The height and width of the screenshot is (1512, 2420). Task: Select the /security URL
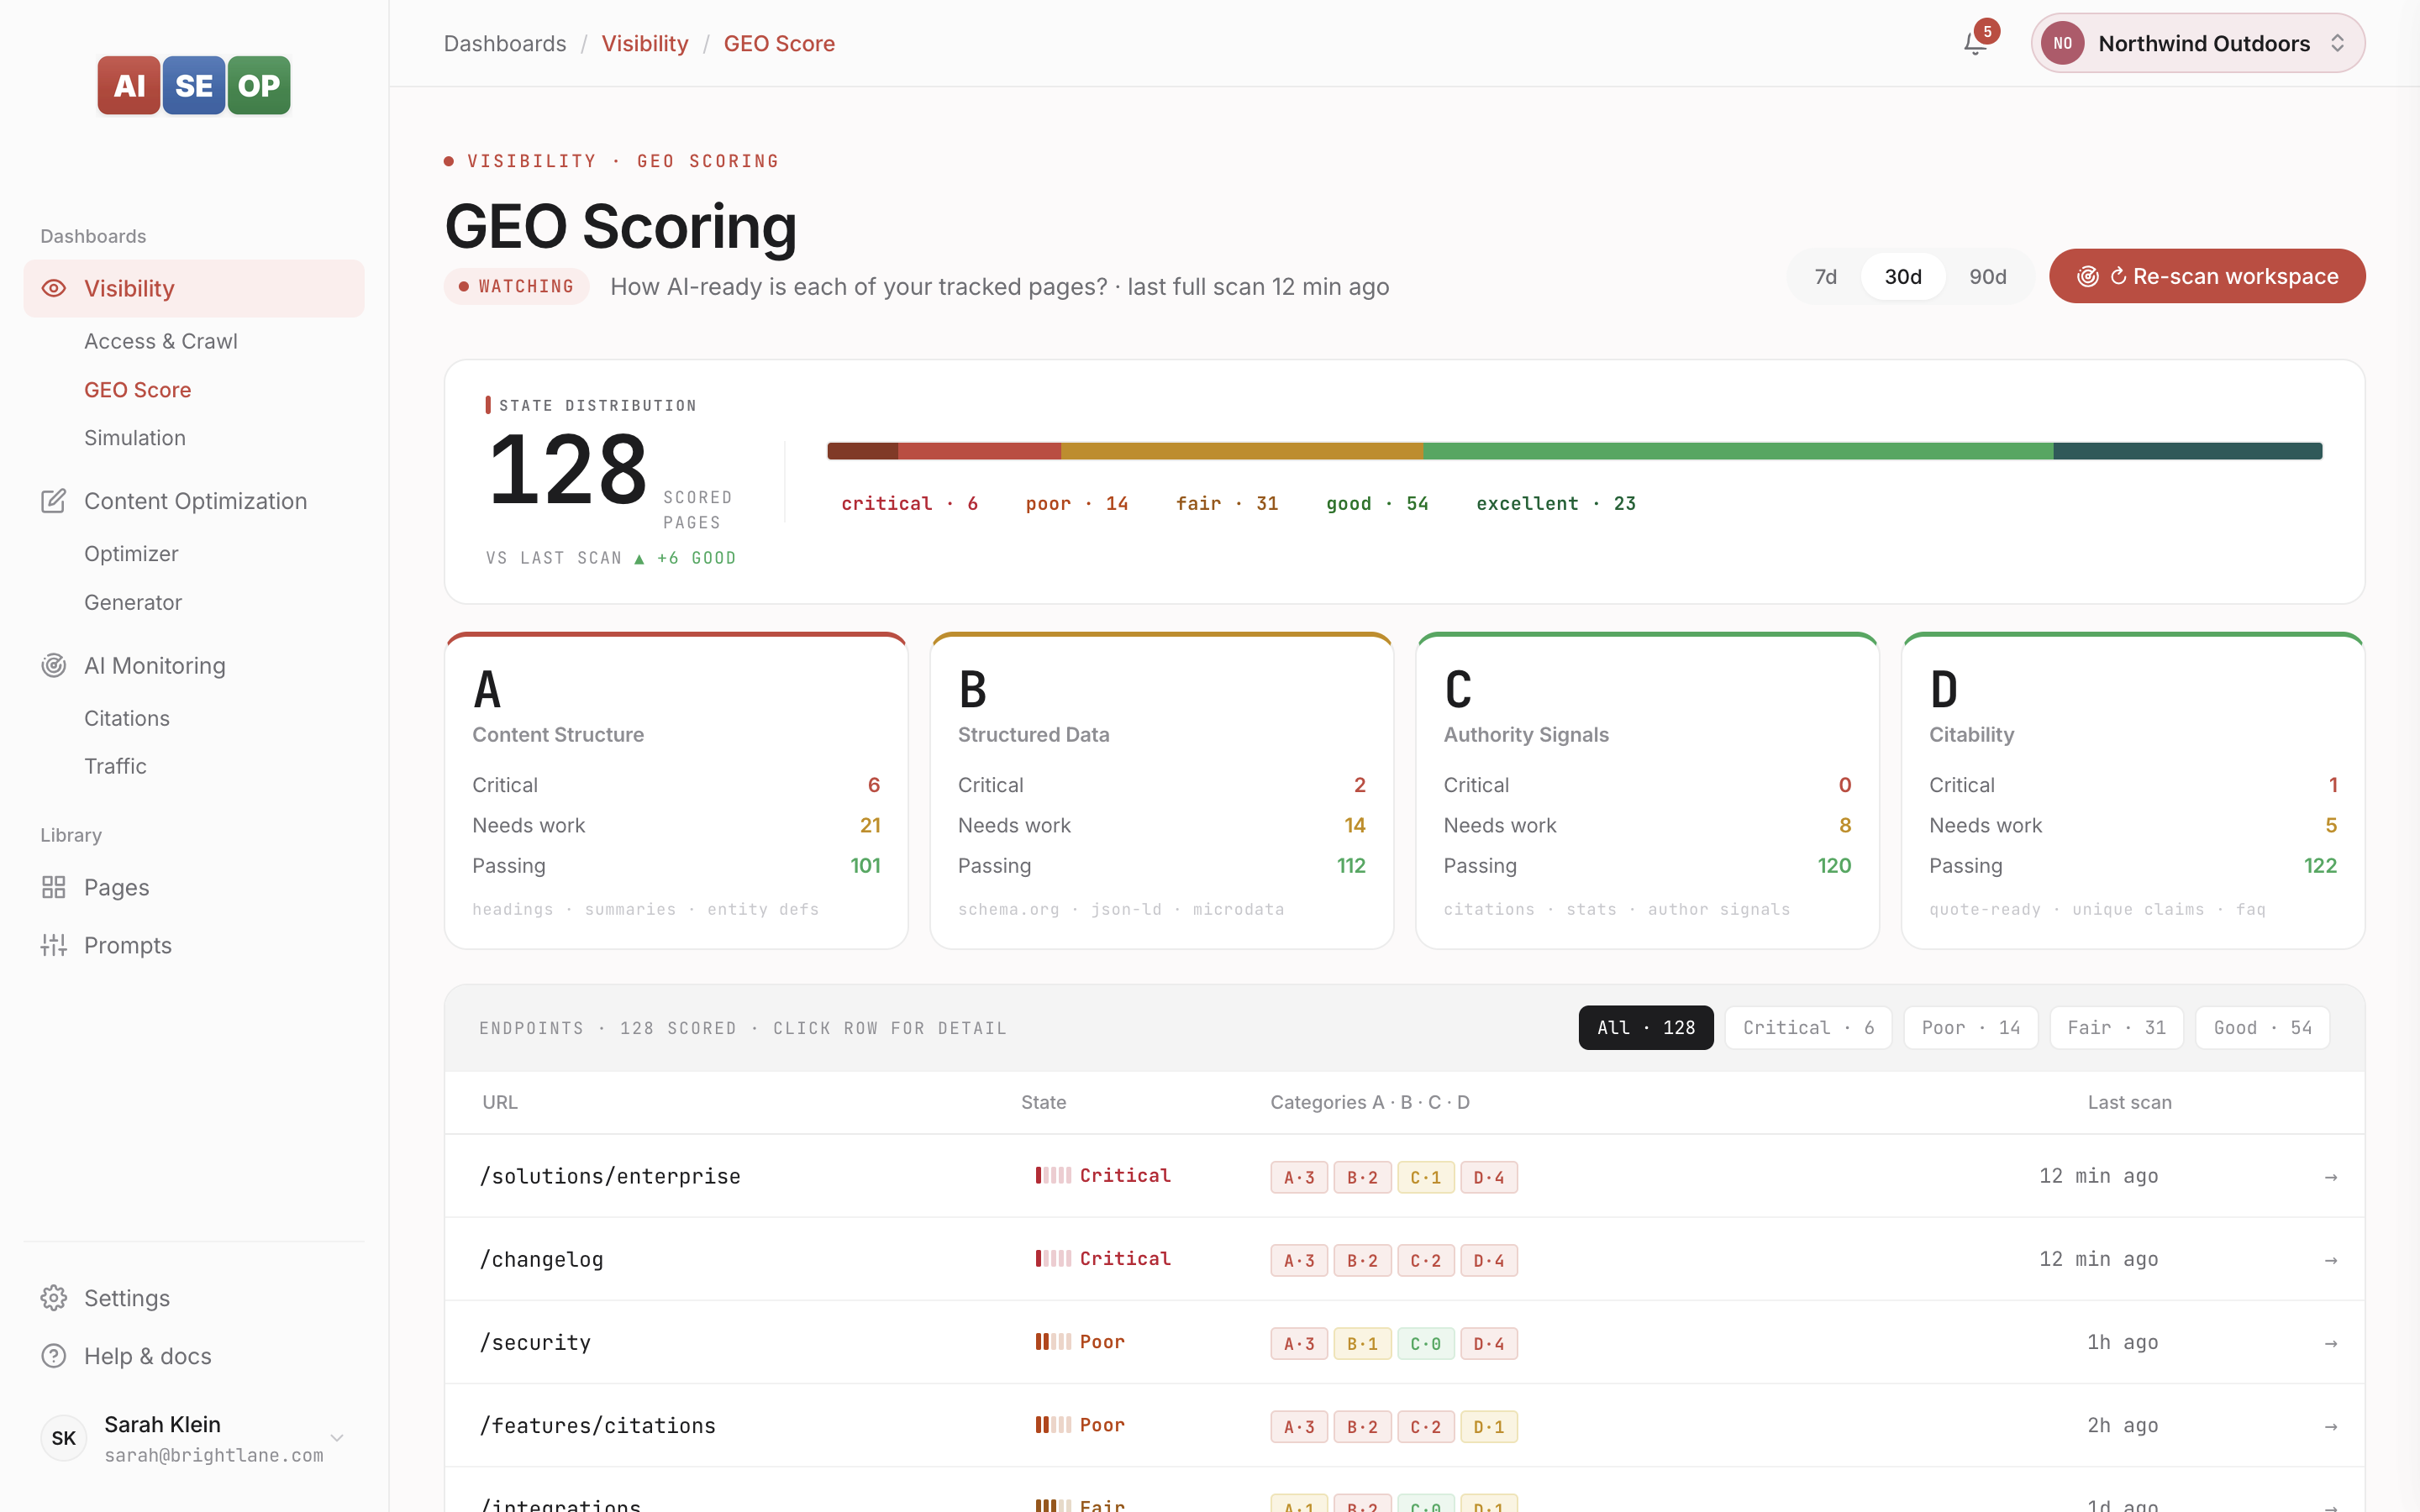[x=535, y=1342]
